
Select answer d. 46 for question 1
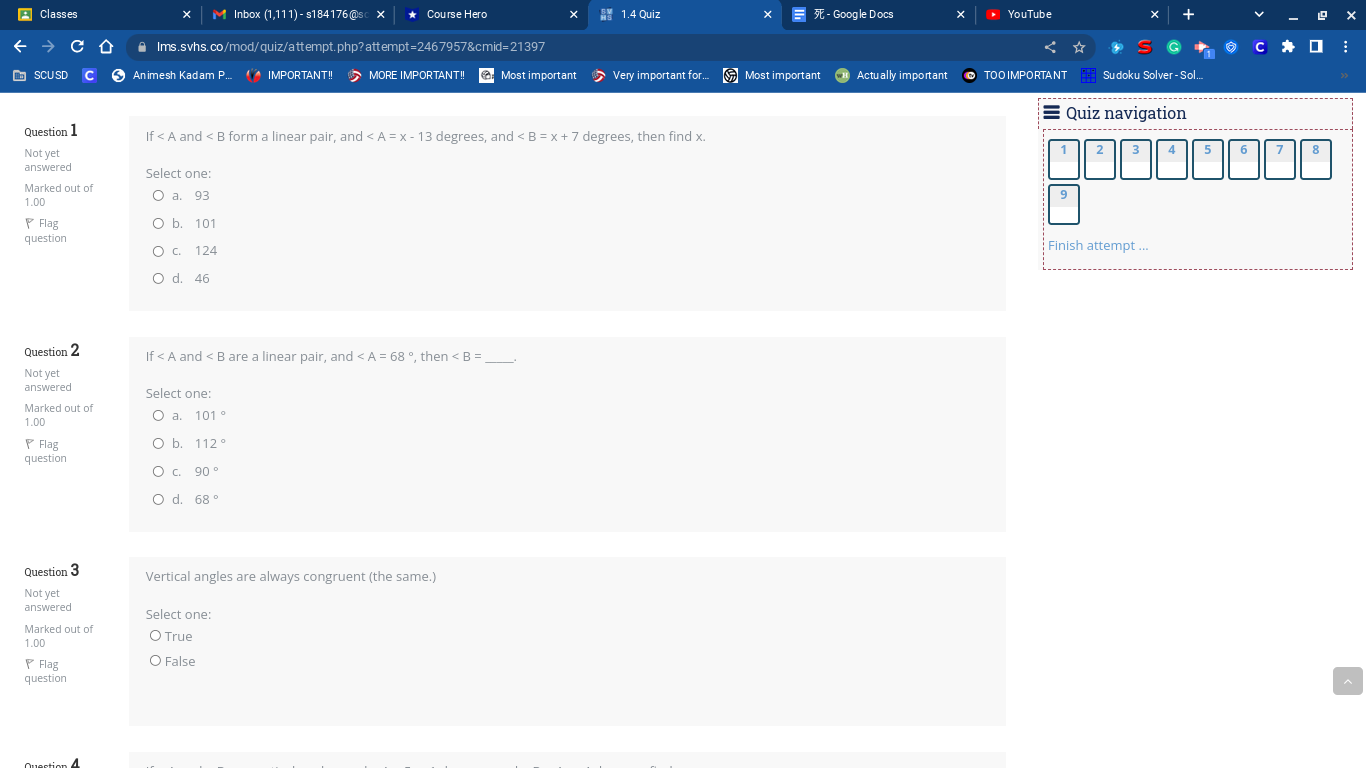coord(158,279)
